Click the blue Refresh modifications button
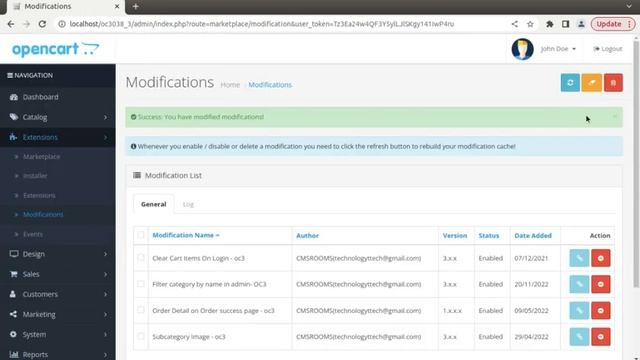This screenshot has width=640, height=360. tap(570, 82)
